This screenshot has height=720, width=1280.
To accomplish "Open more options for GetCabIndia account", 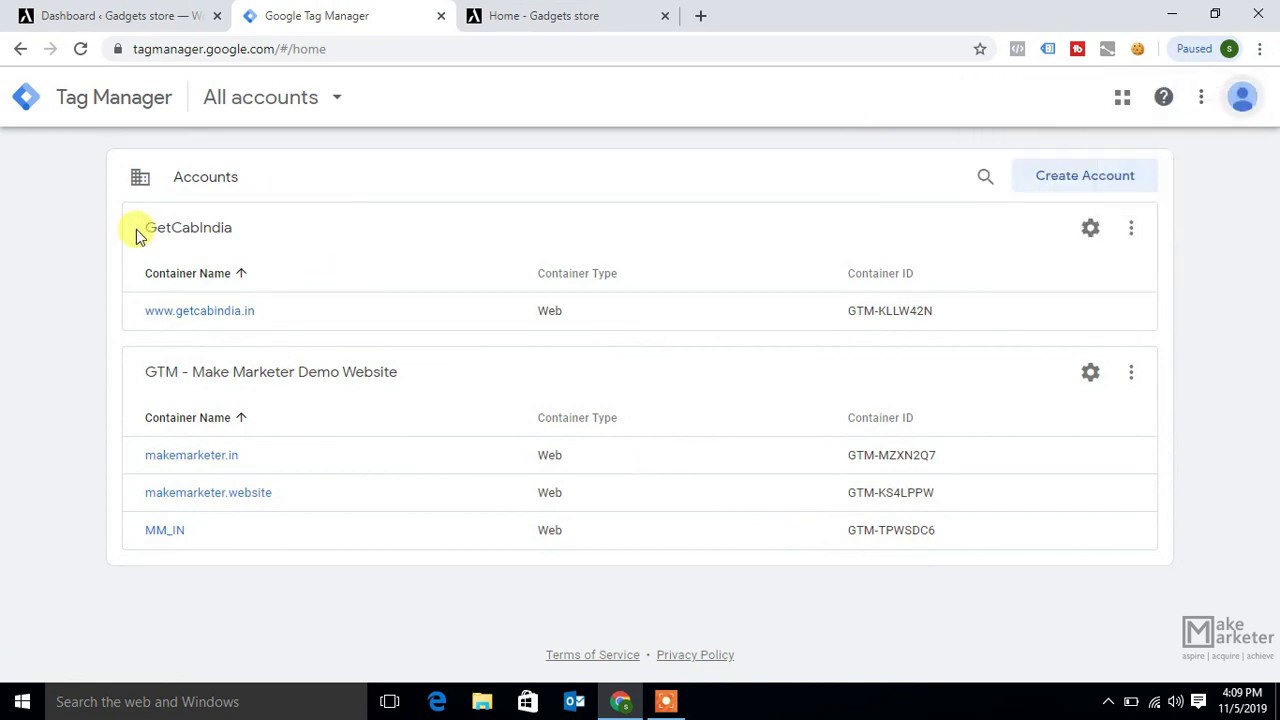I will click(x=1131, y=228).
